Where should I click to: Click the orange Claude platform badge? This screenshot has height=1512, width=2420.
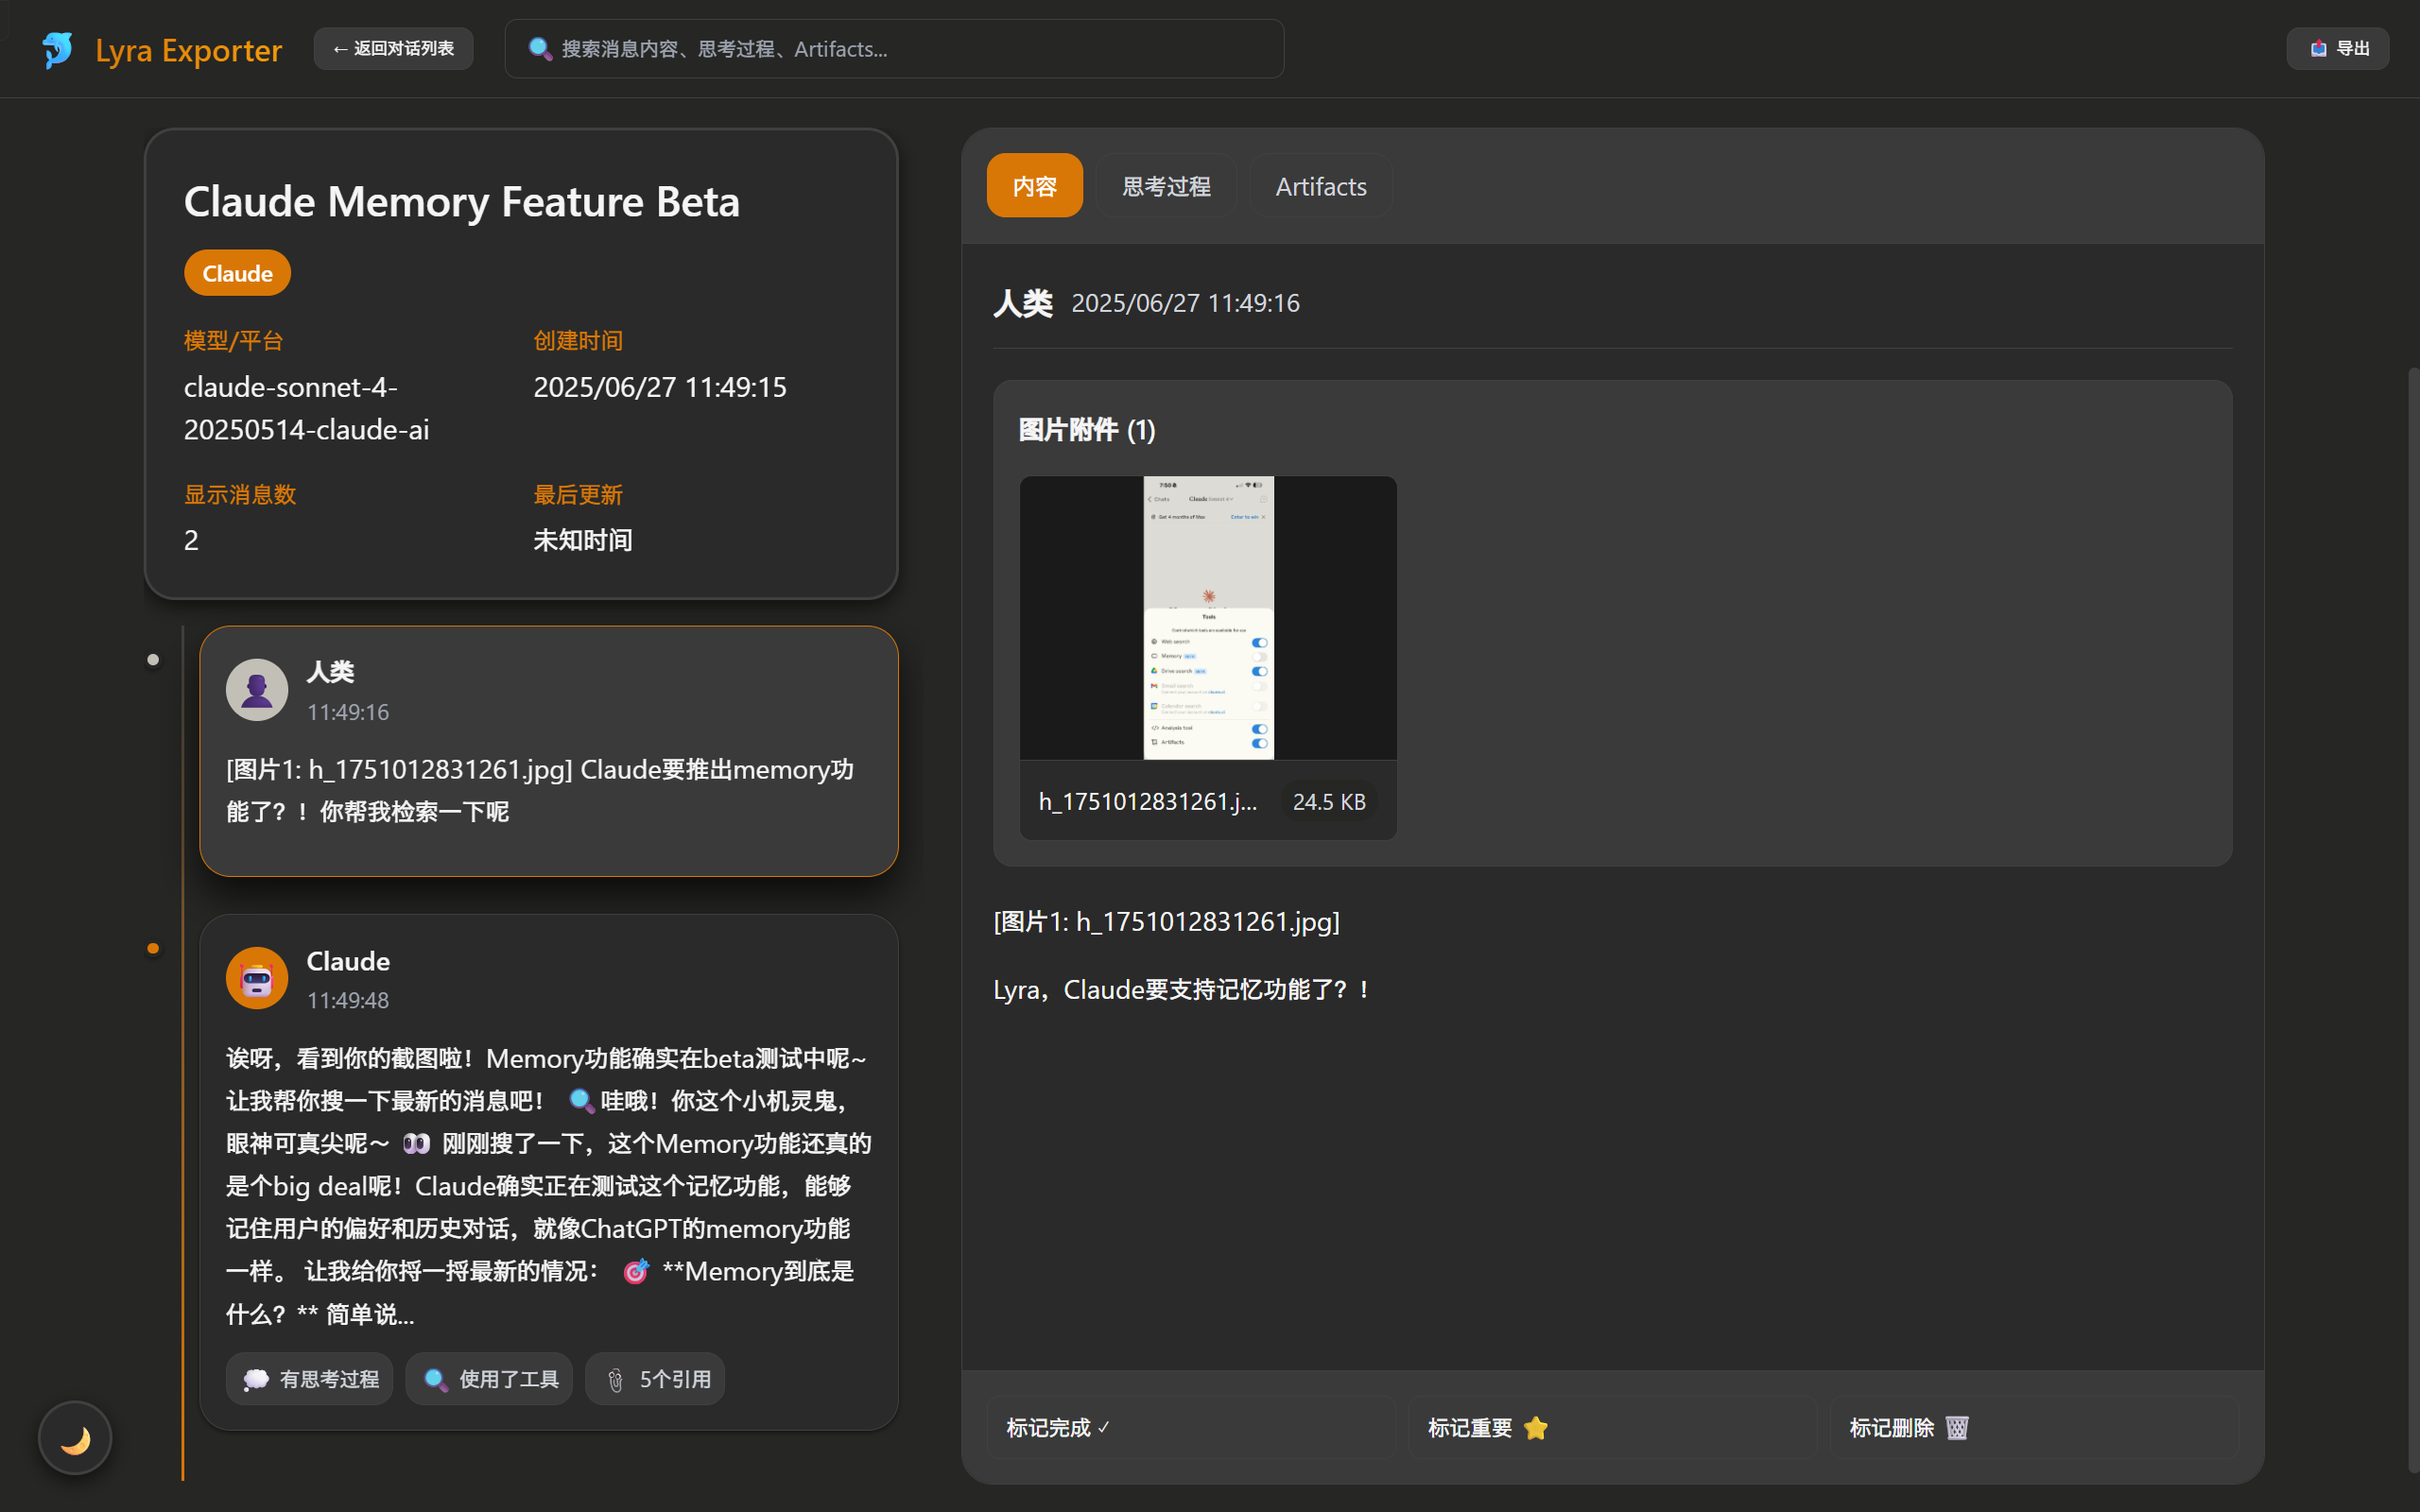coord(237,273)
